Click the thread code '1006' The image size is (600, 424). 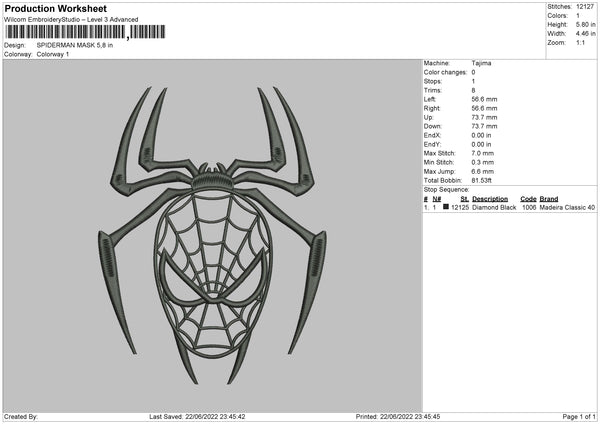click(529, 207)
